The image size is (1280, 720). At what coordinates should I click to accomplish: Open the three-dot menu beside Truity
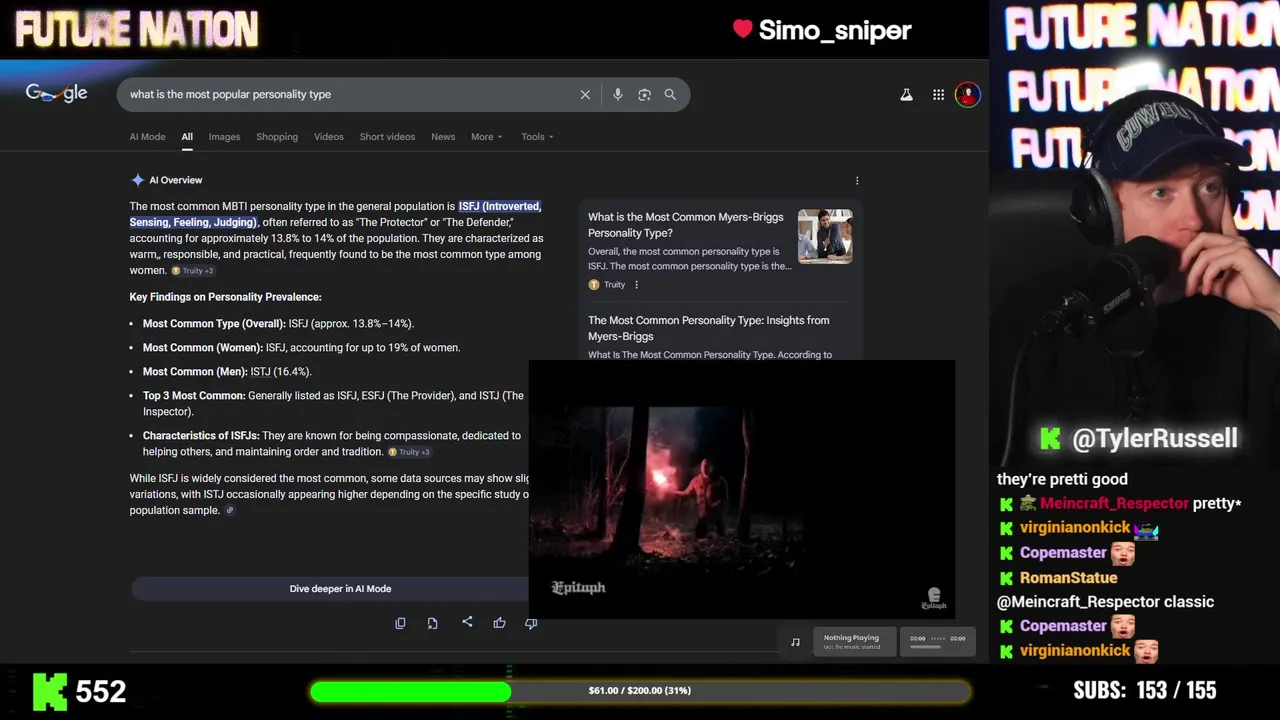click(636, 285)
